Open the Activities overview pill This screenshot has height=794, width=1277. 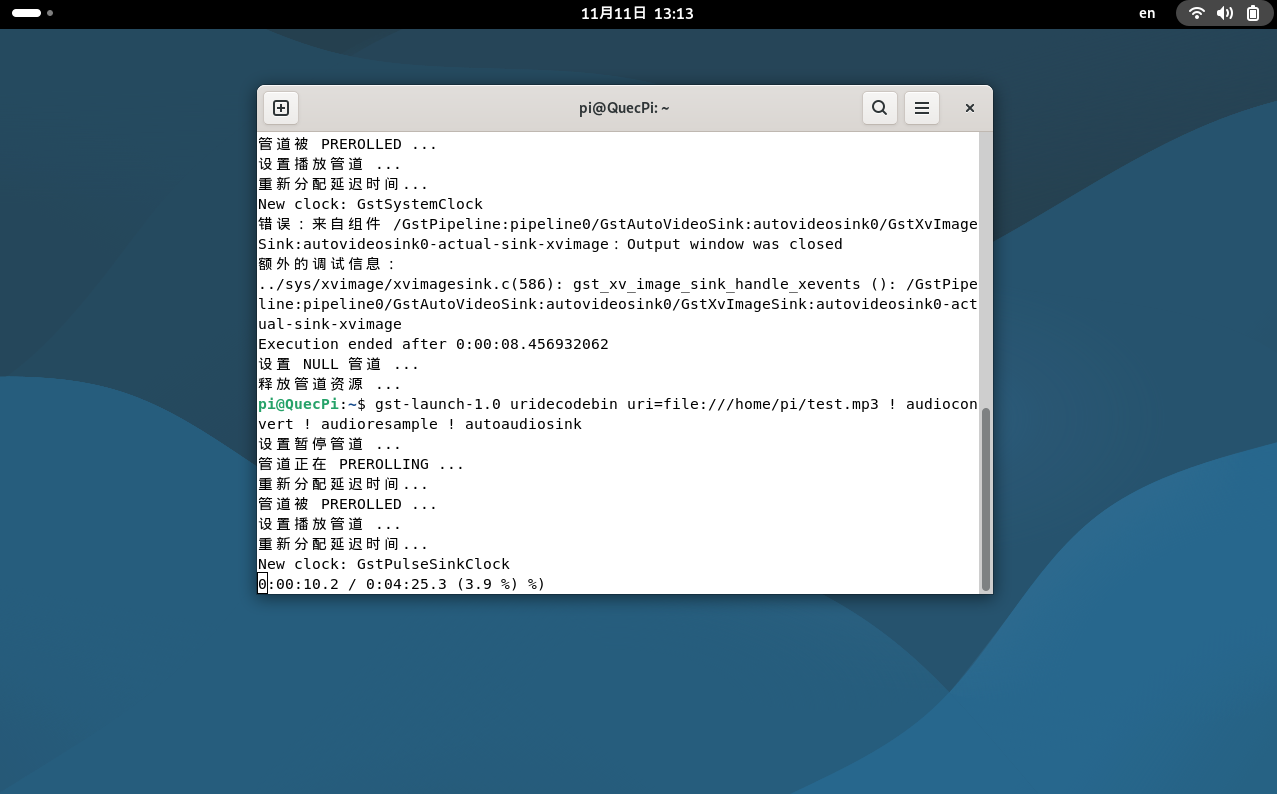(x=26, y=13)
